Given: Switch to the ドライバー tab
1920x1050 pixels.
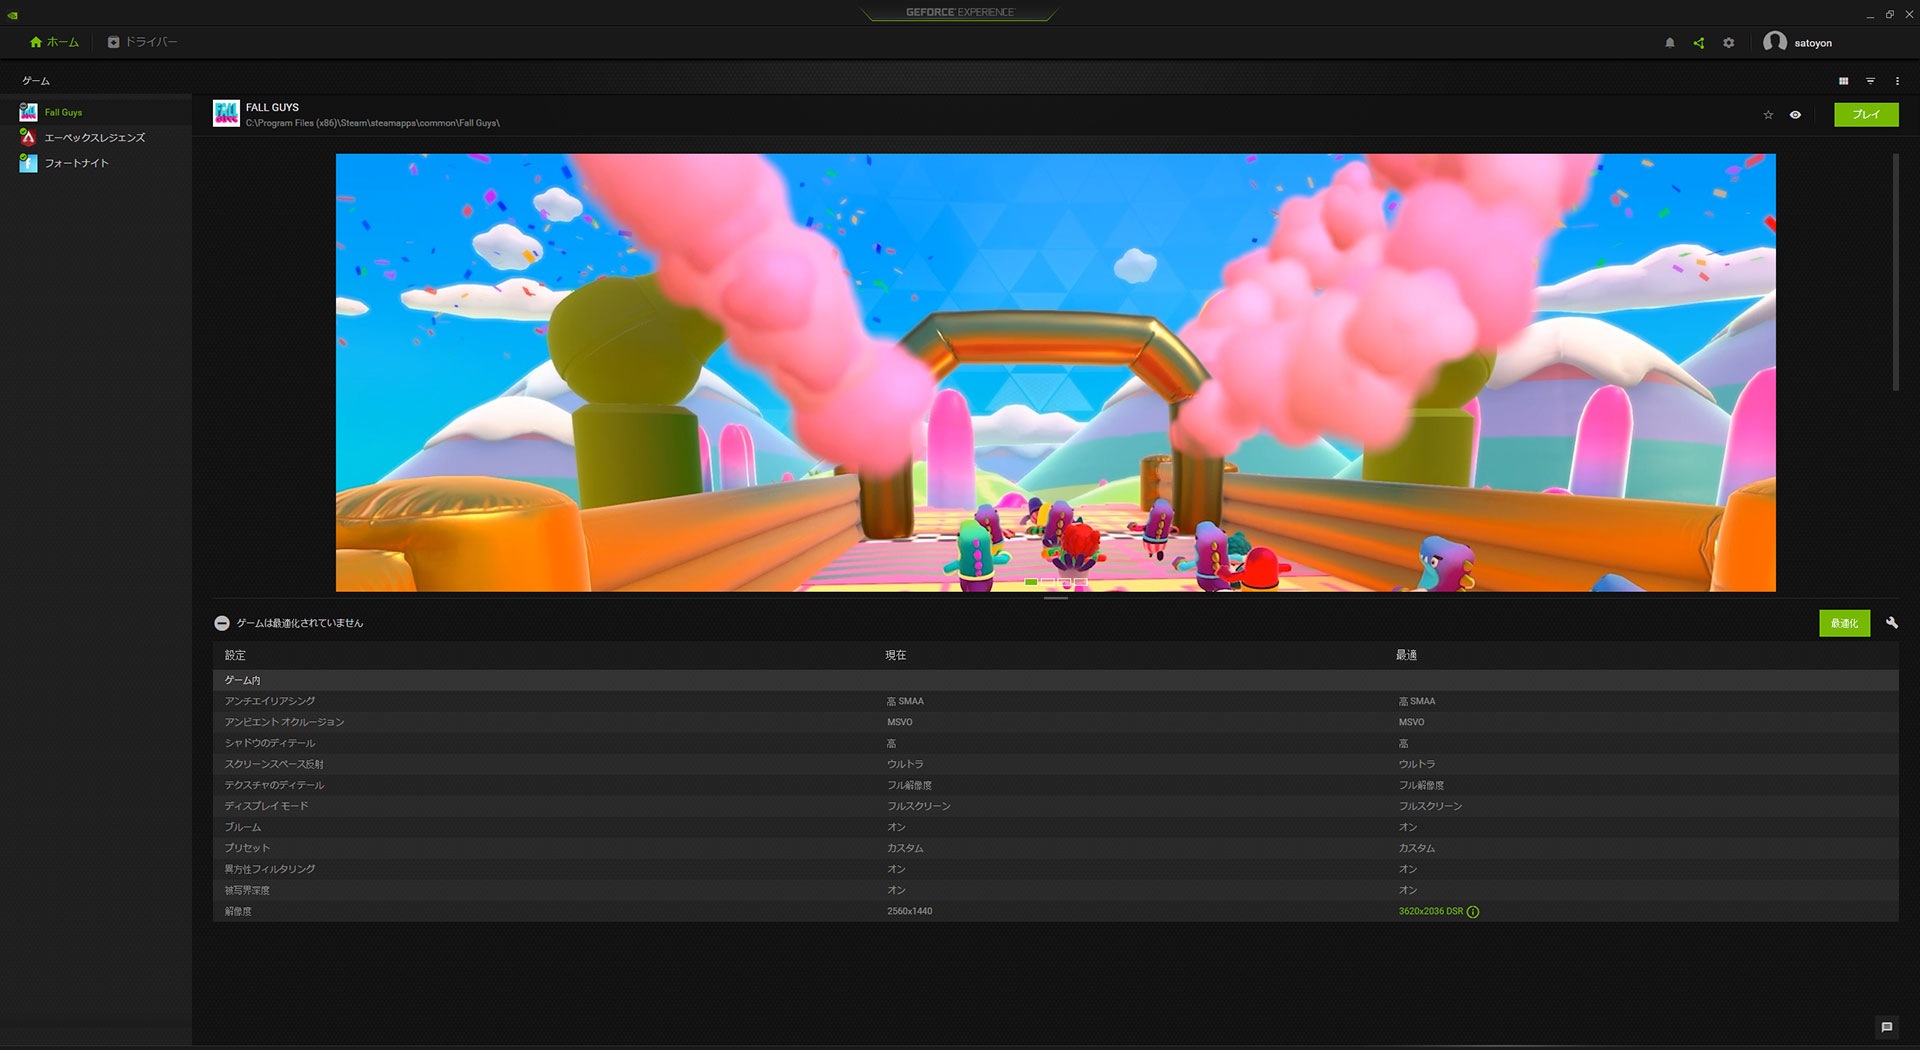Looking at the screenshot, I should point(143,42).
